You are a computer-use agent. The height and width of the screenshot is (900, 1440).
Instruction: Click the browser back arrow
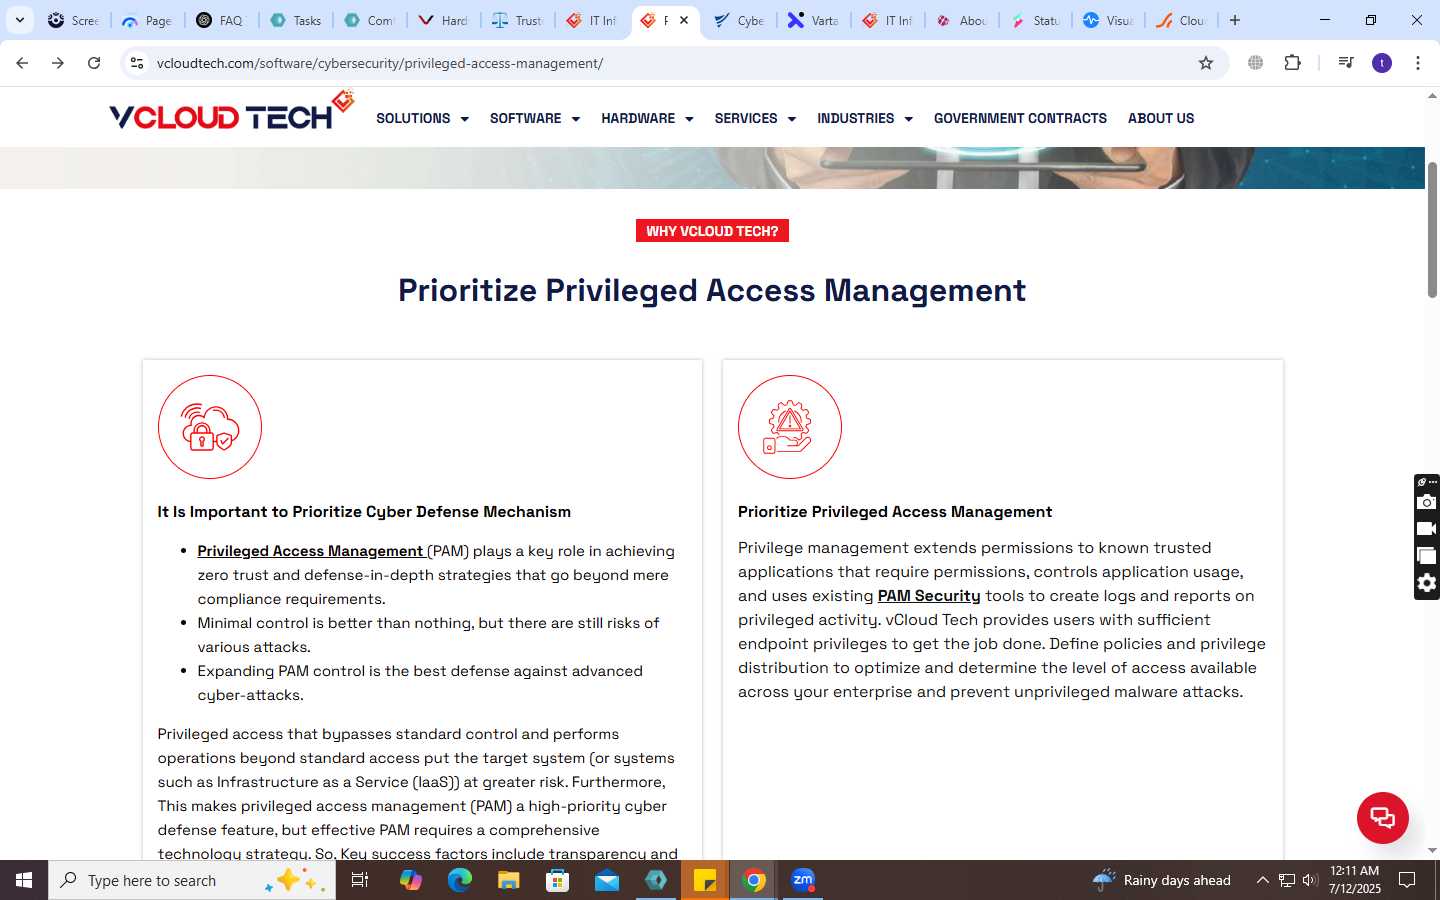pos(22,63)
